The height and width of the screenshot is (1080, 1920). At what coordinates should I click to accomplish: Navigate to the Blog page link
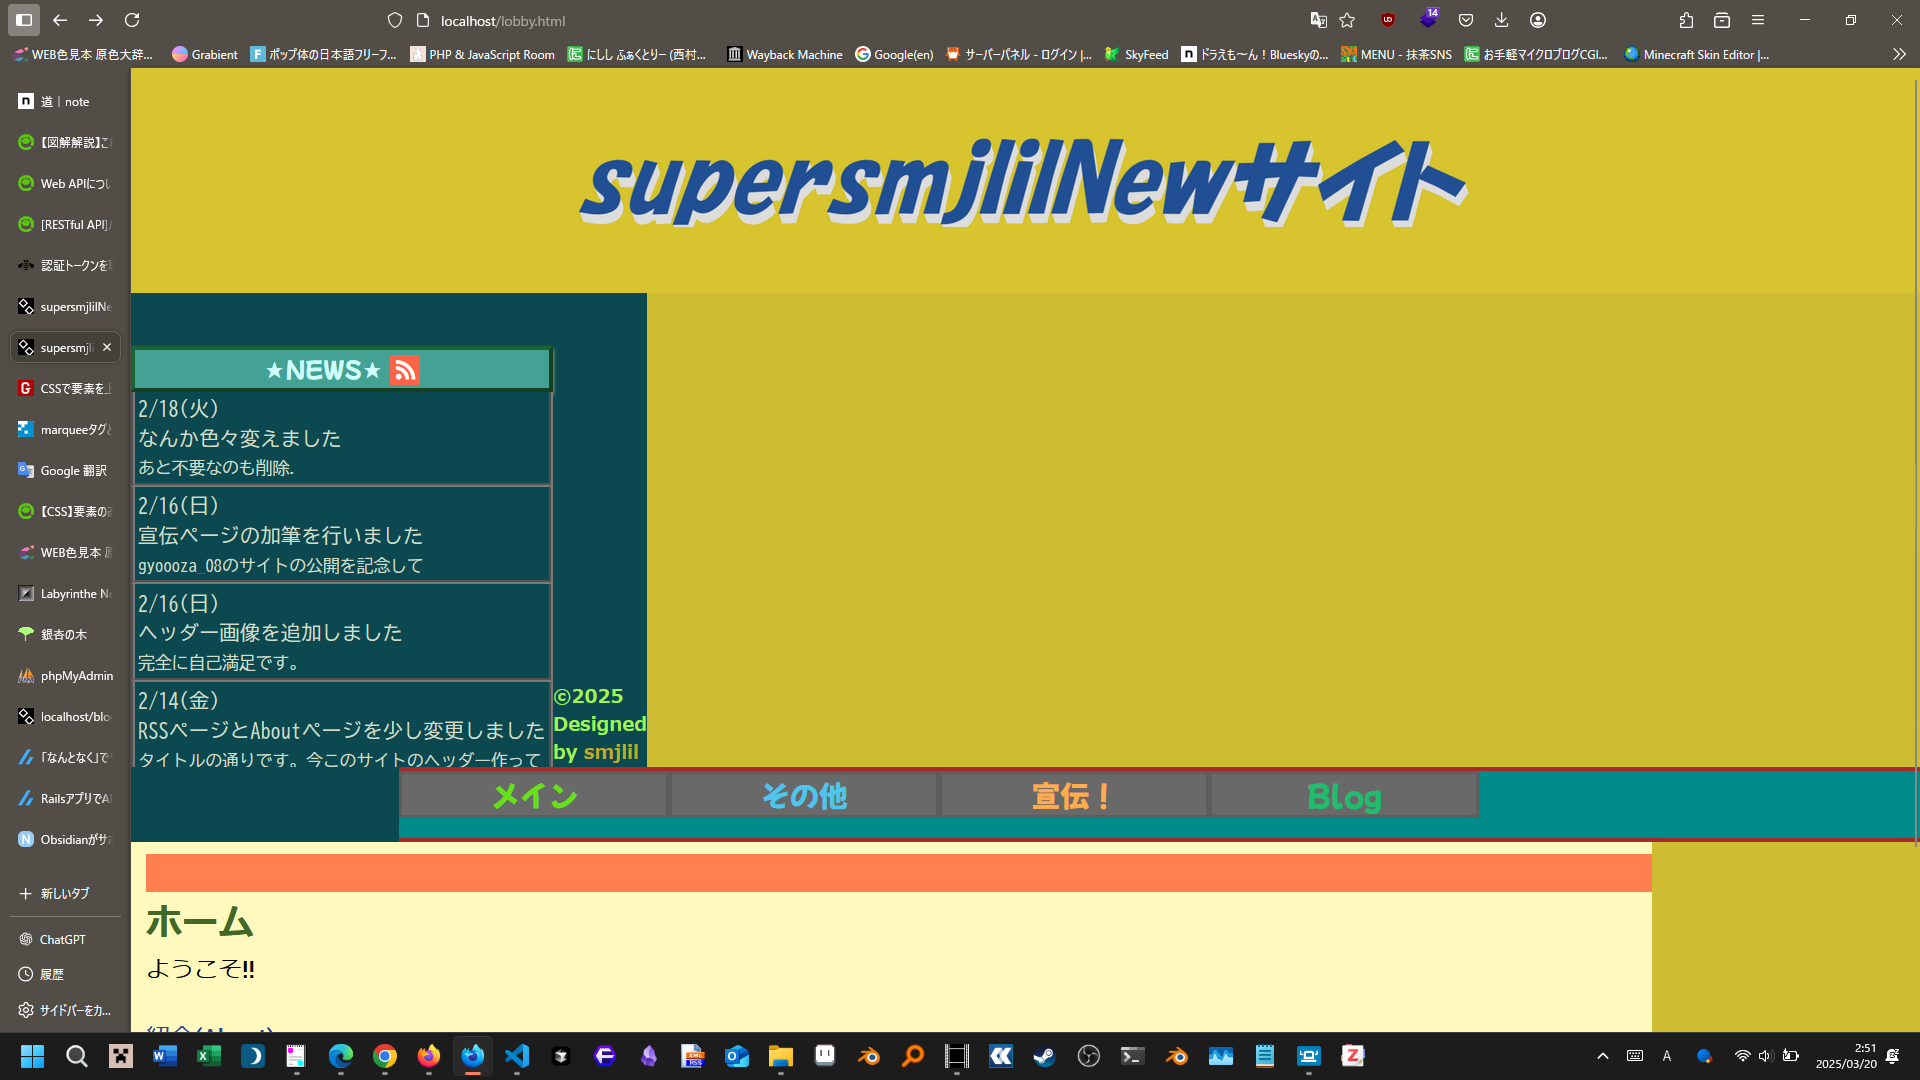click(x=1345, y=796)
